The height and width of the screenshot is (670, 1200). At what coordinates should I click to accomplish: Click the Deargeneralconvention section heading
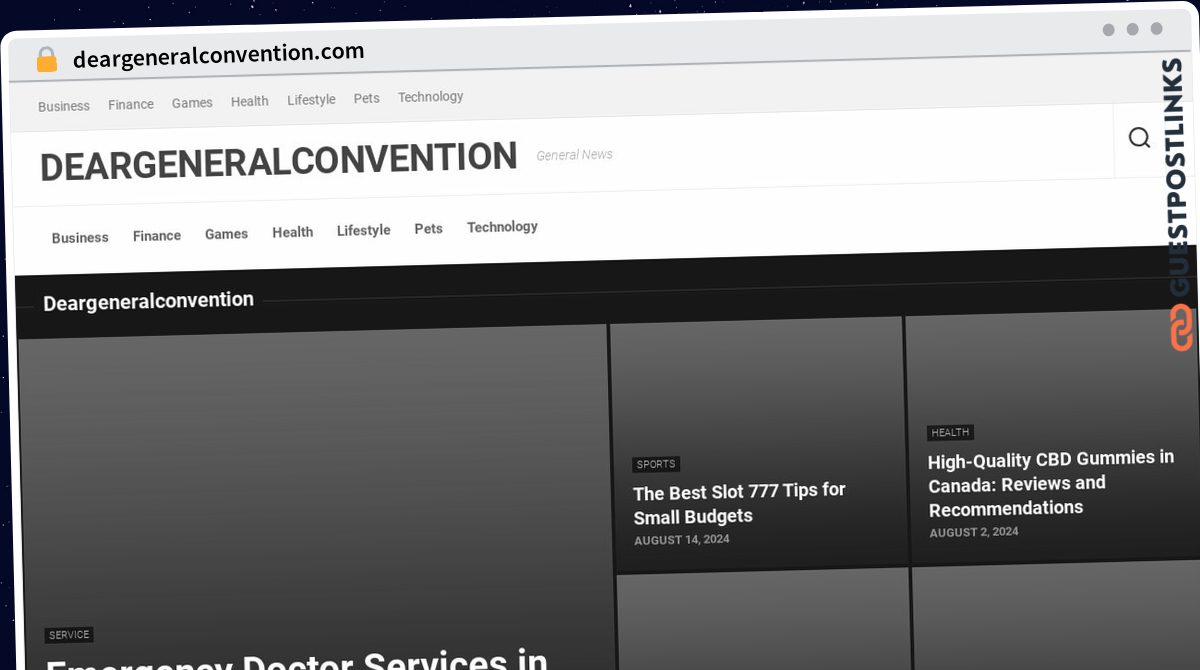click(148, 301)
